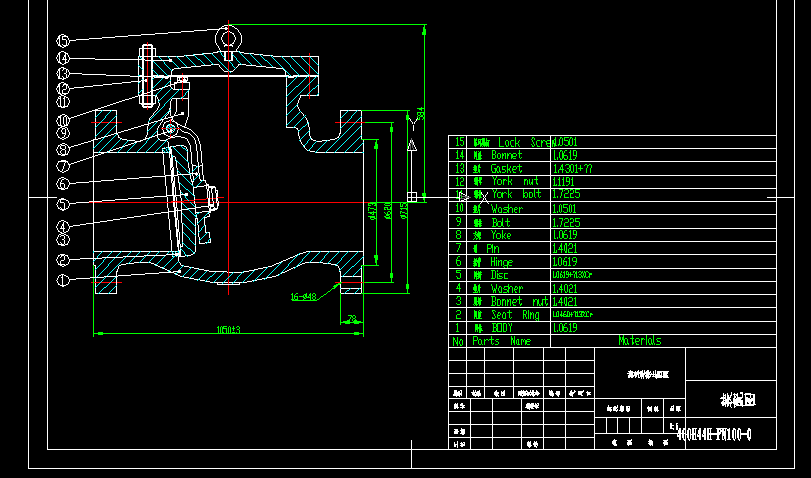Click the hinge pin circle
This screenshot has width=811, height=478.
171,129
